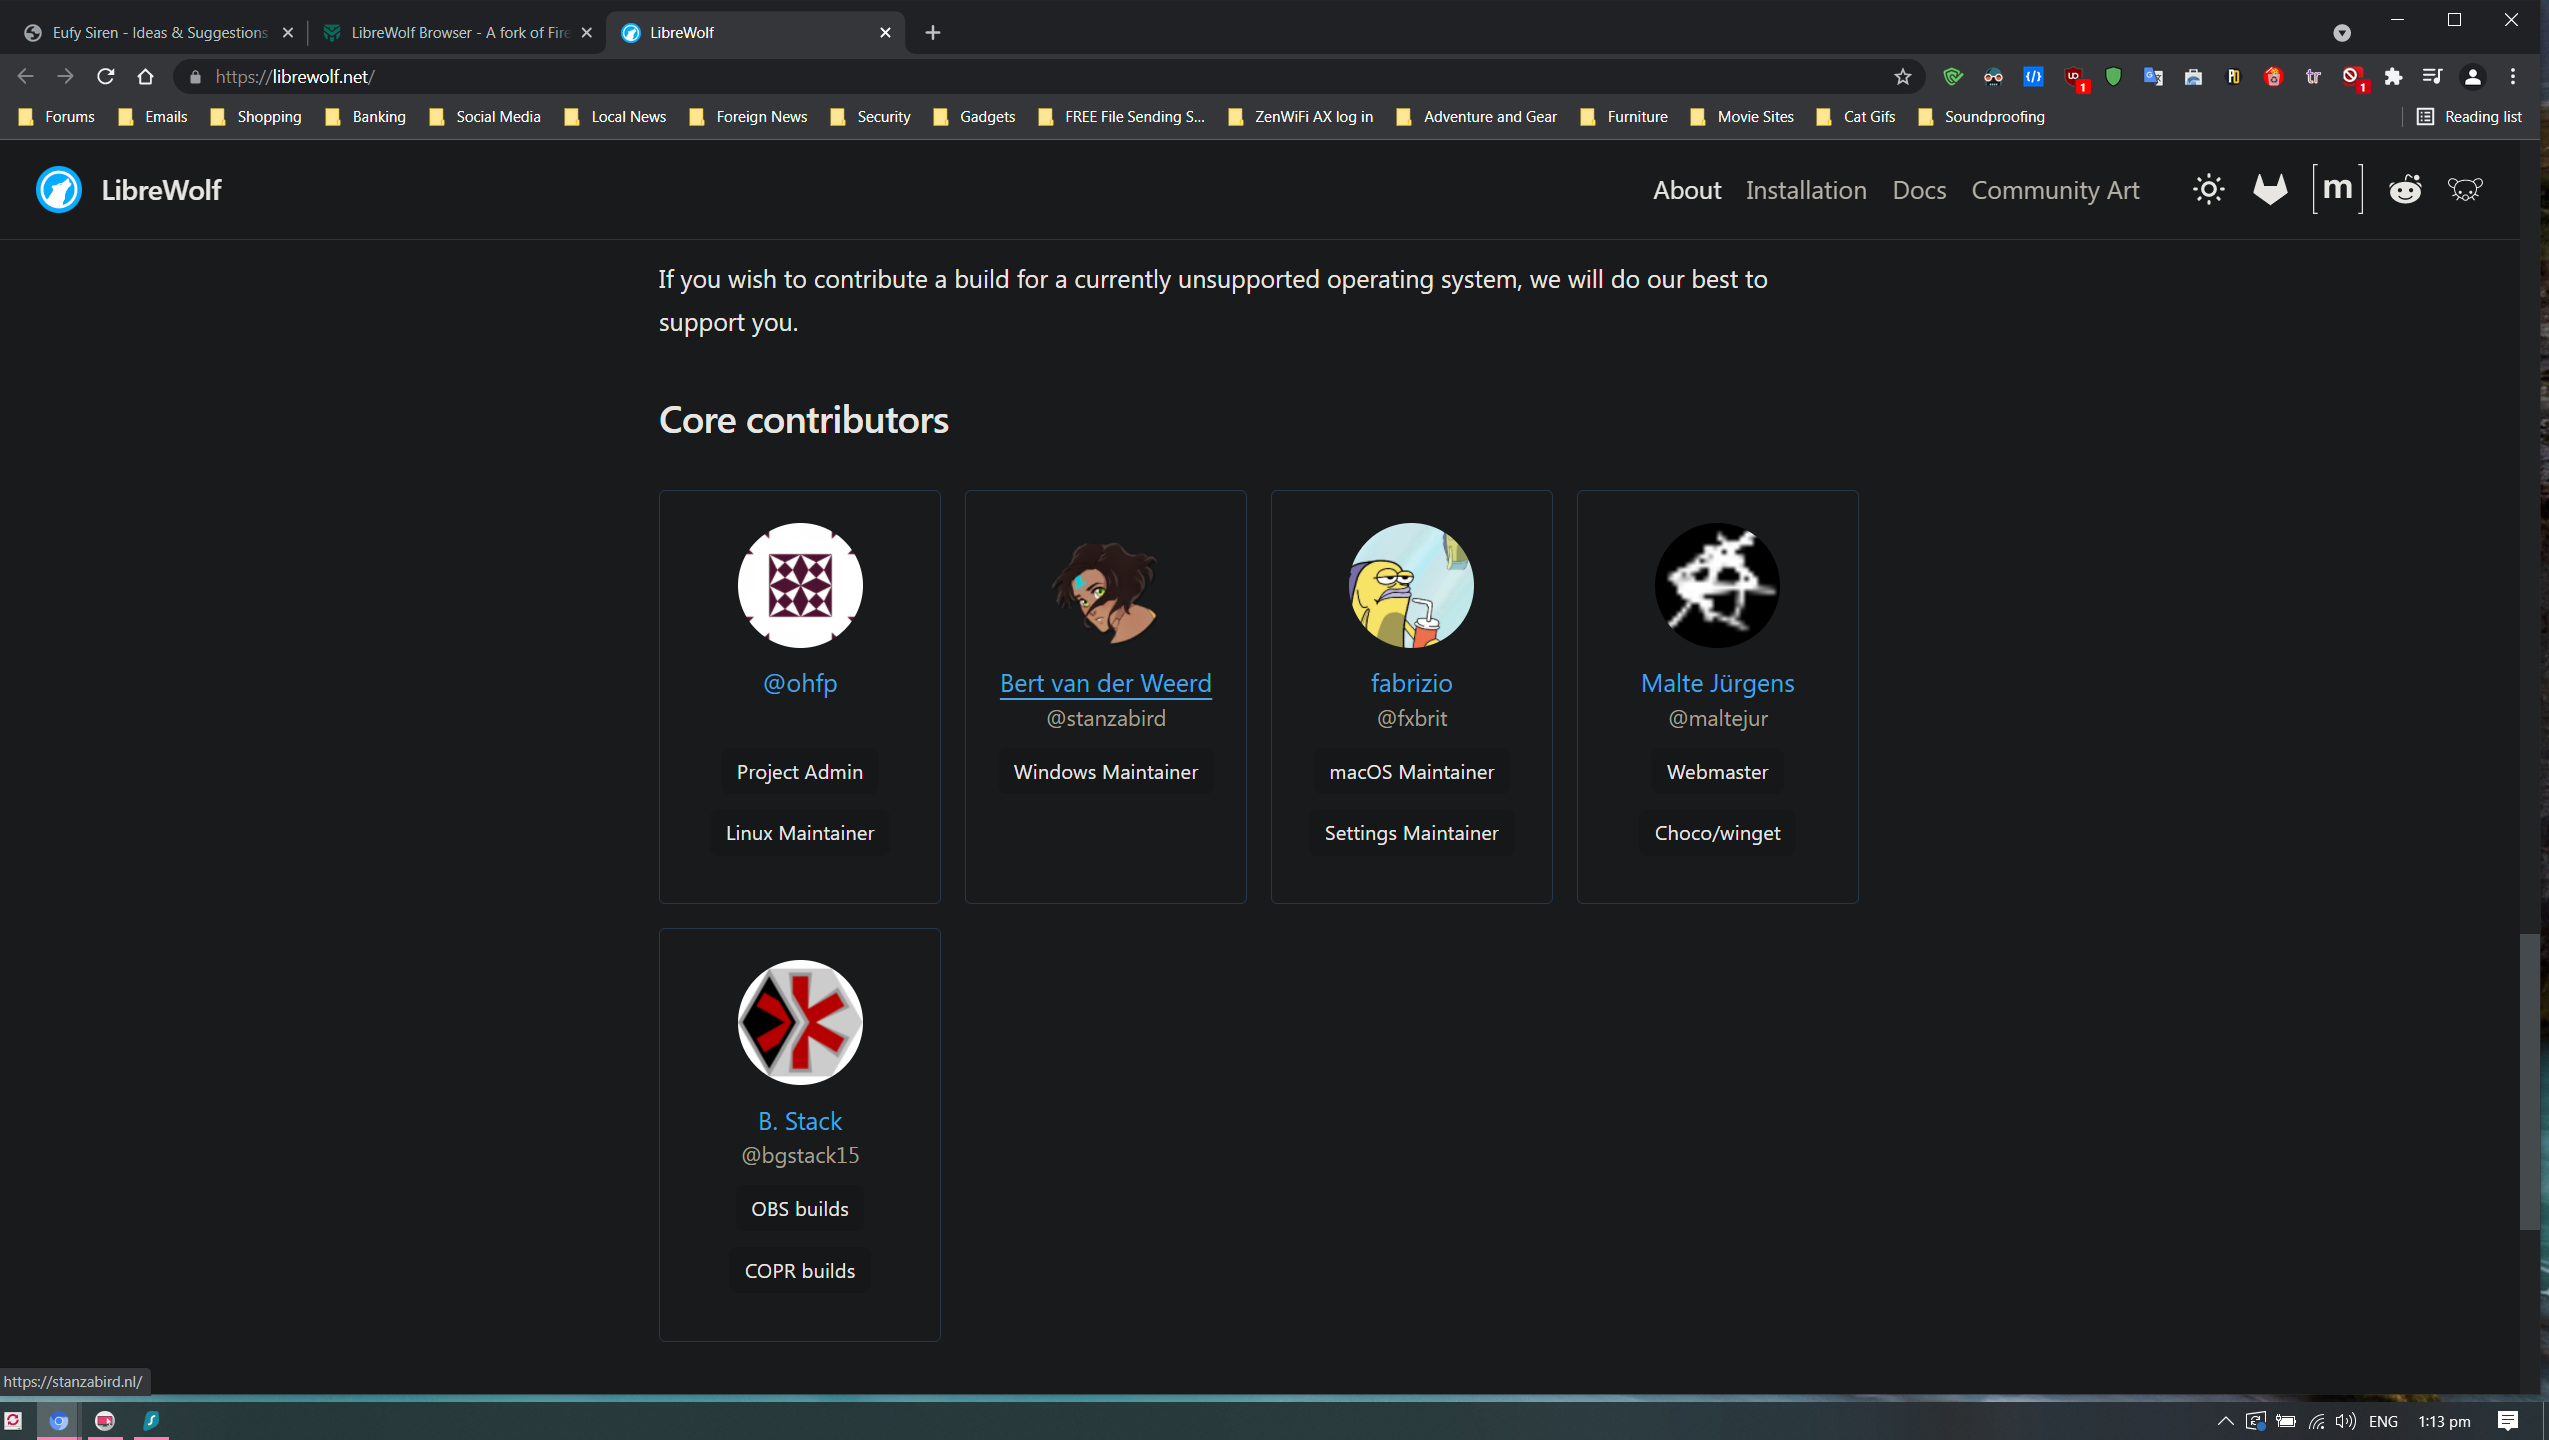Viewport: 2549px width, 1440px height.
Task: Open the Reddit icon link
Action: click(2404, 190)
